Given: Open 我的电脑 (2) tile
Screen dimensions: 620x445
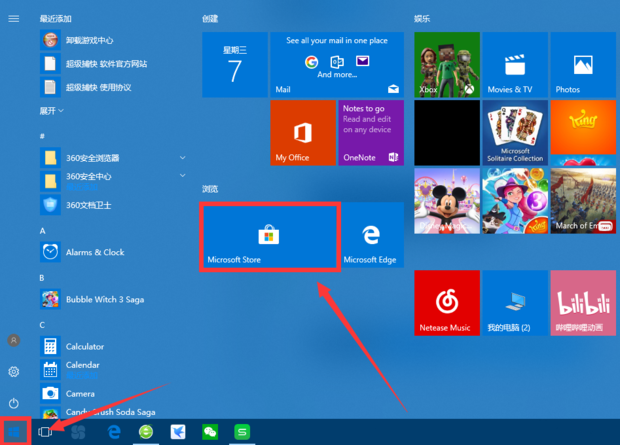Looking at the screenshot, I should [x=515, y=303].
